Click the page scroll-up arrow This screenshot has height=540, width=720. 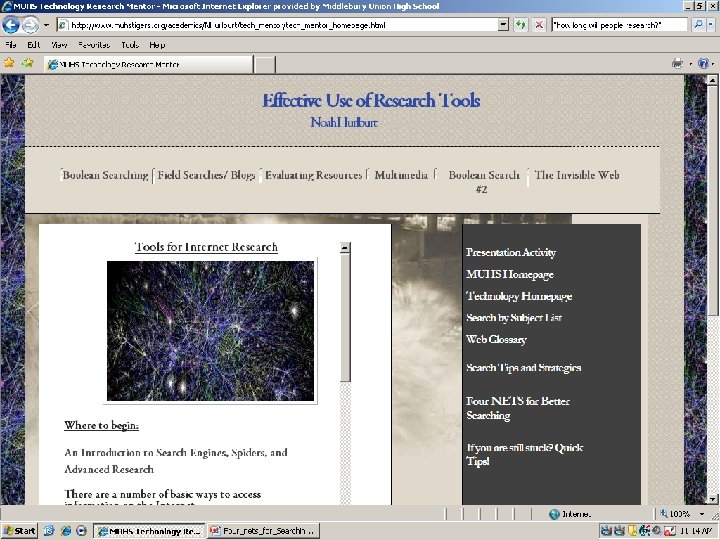coord(712,80)
